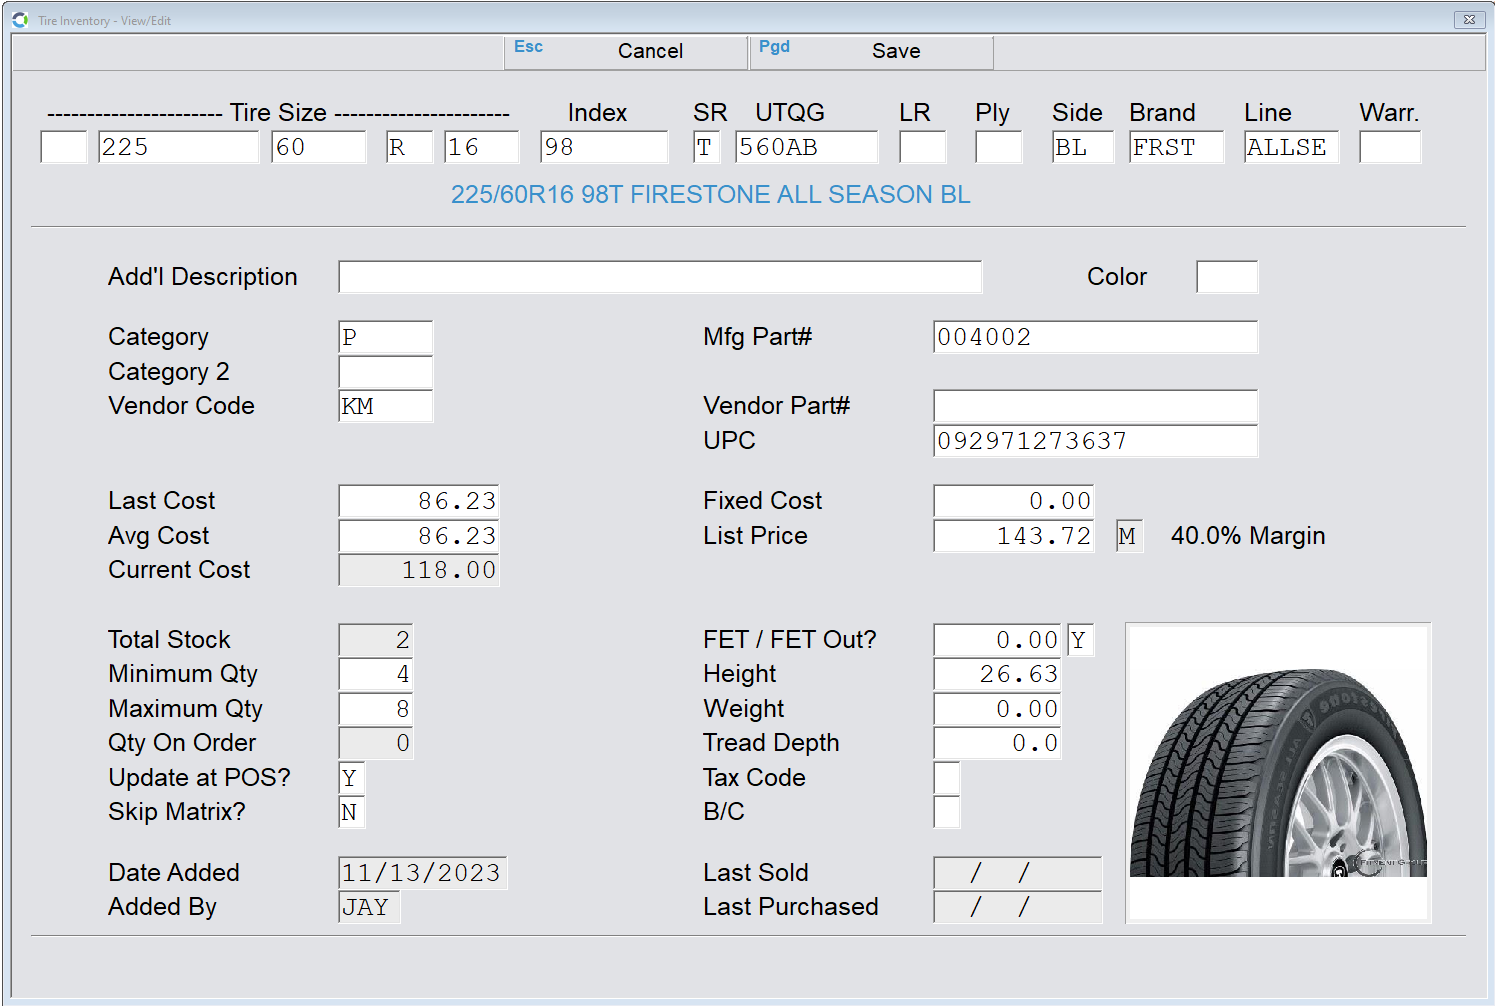Select the aspect ratio field showing 60
Viewport: 1498px width, 1008px height.
[319, 147]
